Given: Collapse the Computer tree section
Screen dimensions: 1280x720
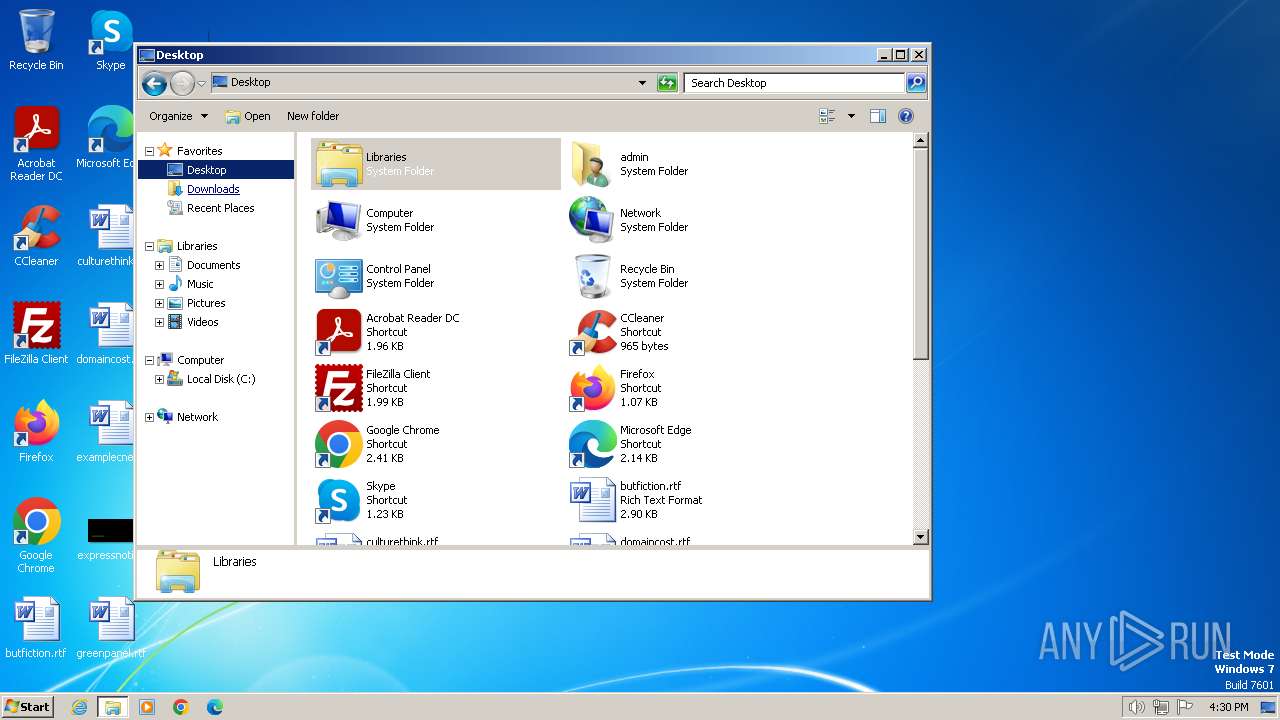Looking at the screenshot, I should pos(150,360).
